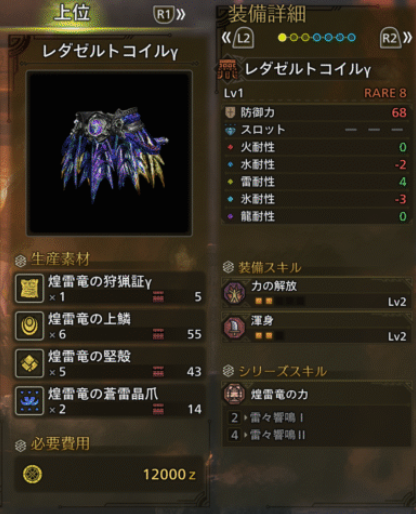Viewport: 416px width, 514px height.
Task: Select the 煌雷竜の上鱗 scale icon
Action: pos(29,326)
